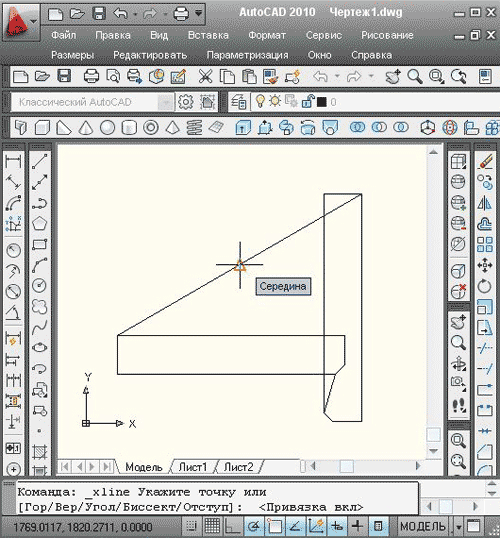Open redo dropdown arrow in Standard toolbar

point(371,76)
